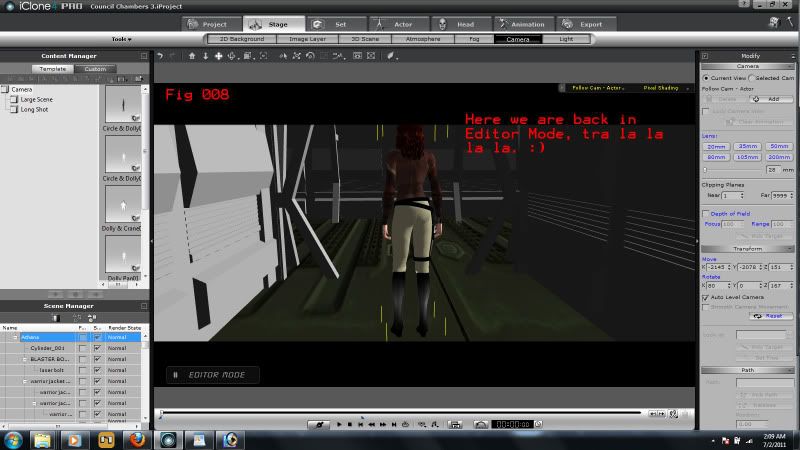Switch to the Actor main tab
This screenshot has height=450, width=800.
click(x=399, y=24)
